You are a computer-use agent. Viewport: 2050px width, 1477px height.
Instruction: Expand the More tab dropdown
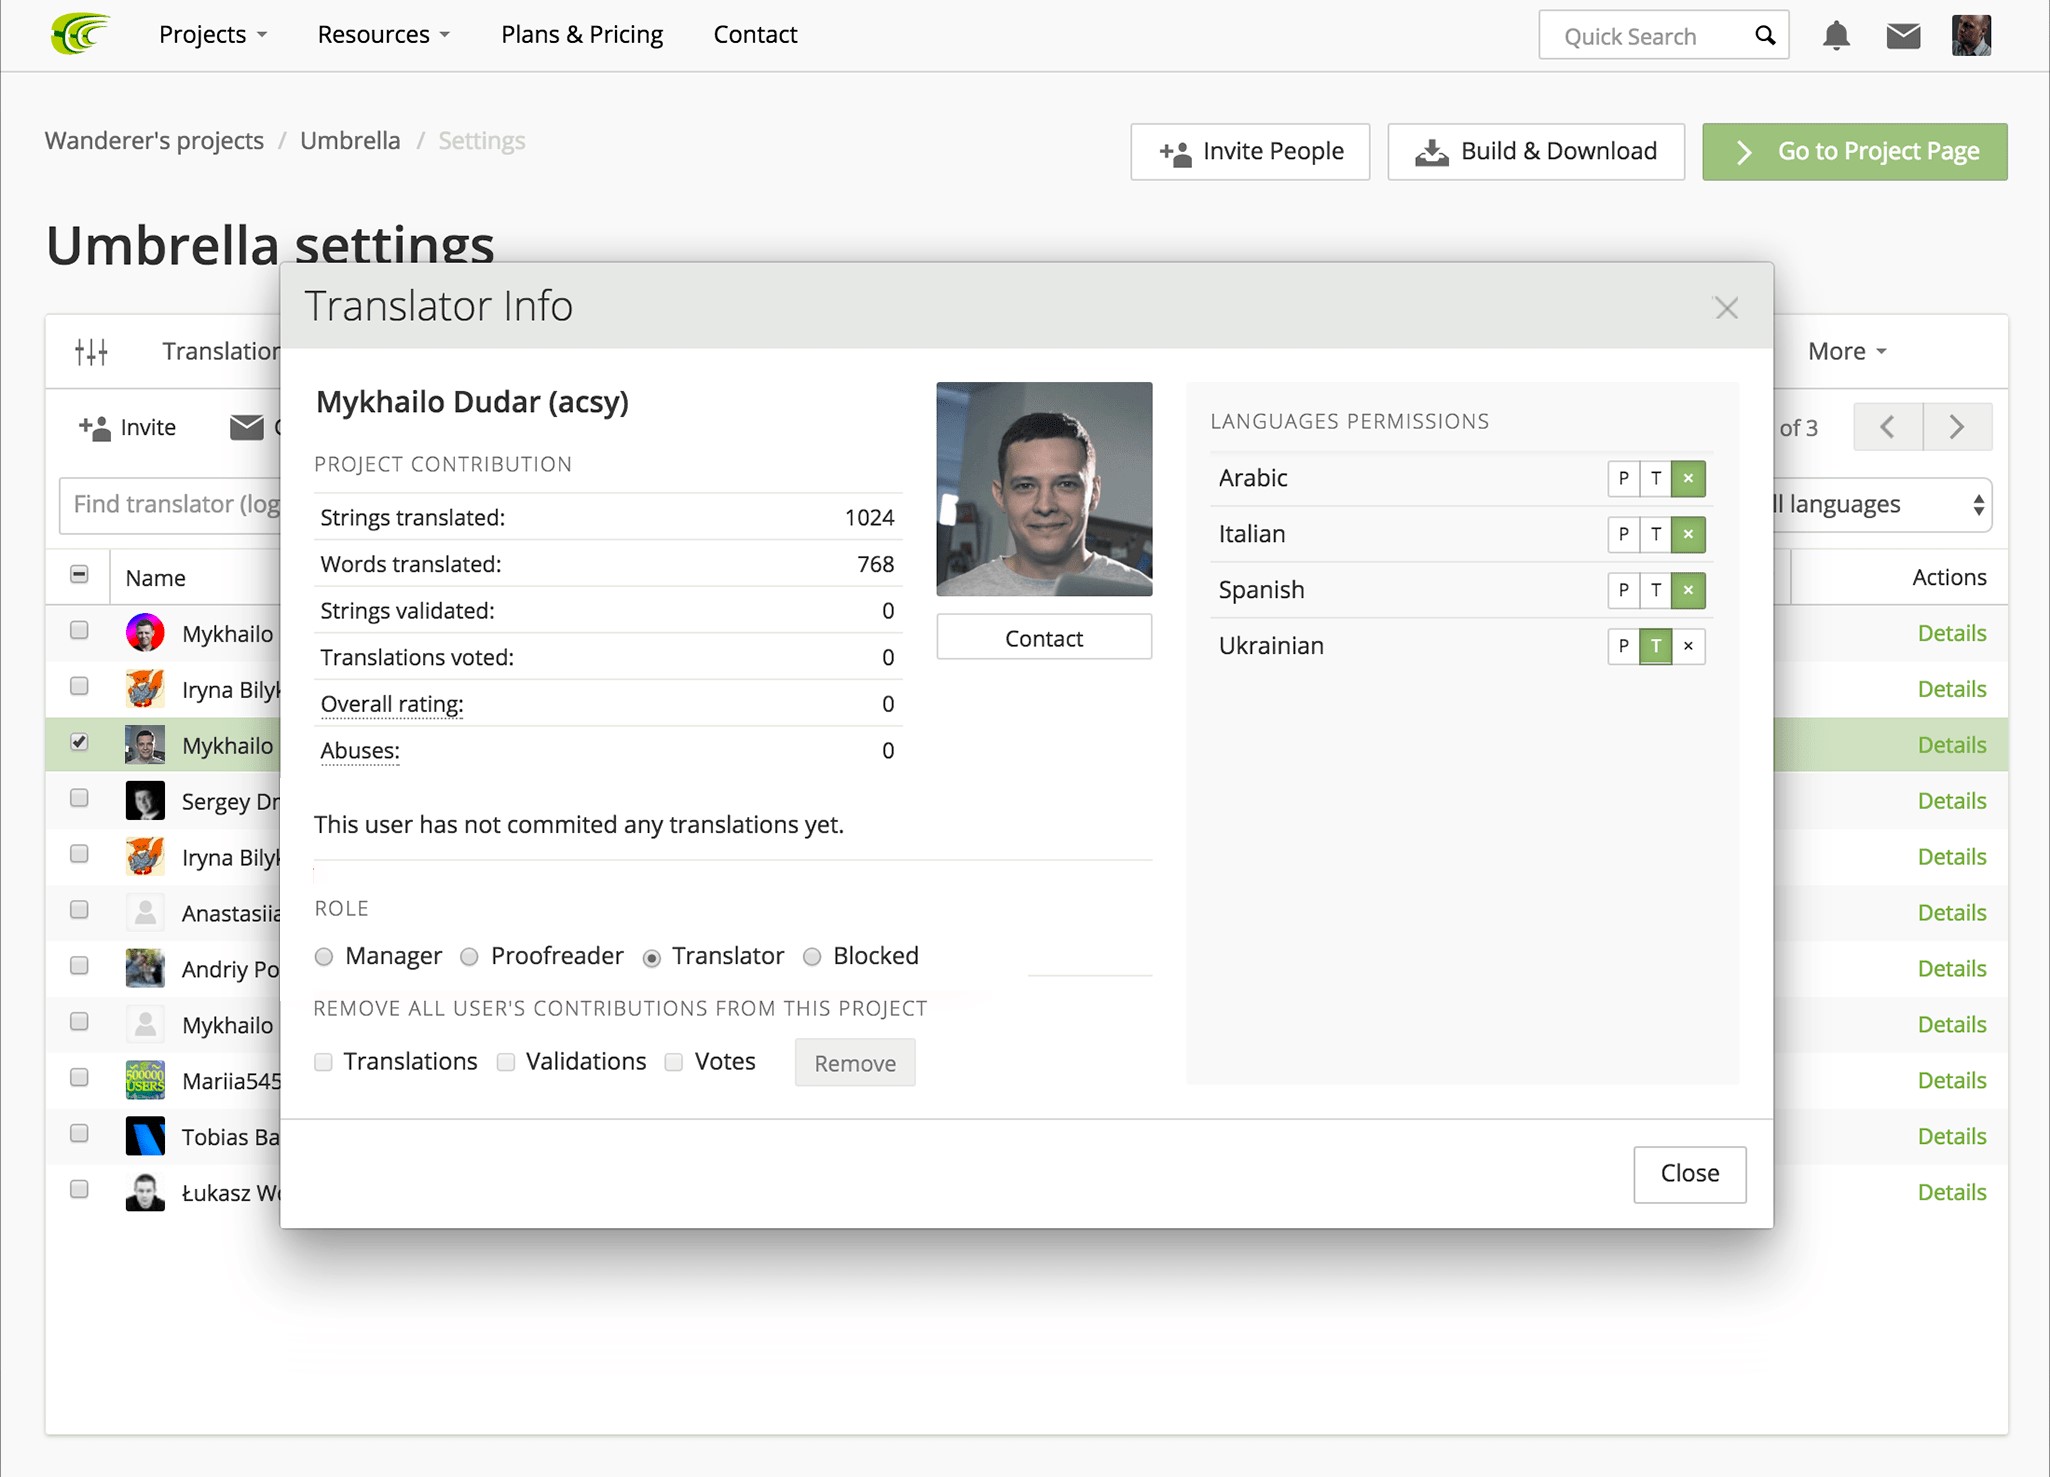click(x=1846, y=351)
